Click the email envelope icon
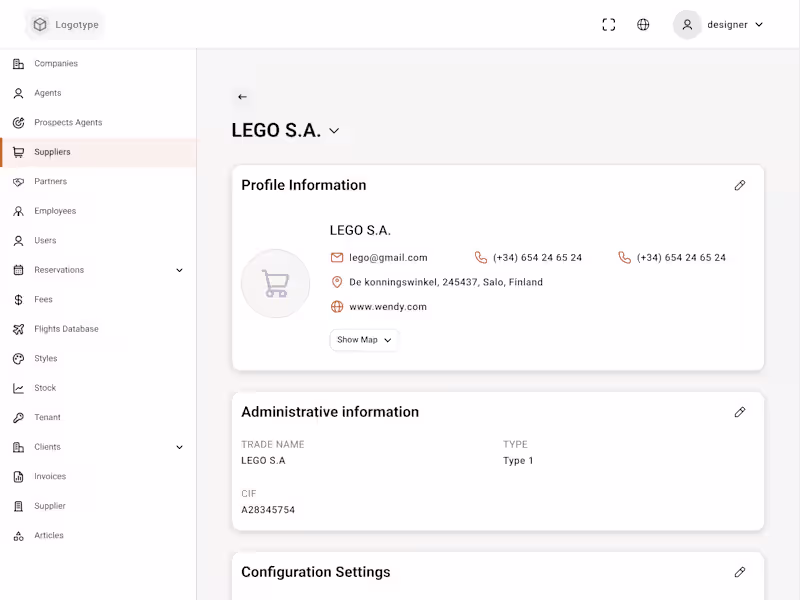This screenshot has width=800, height=600. click(x=337, y=258)
